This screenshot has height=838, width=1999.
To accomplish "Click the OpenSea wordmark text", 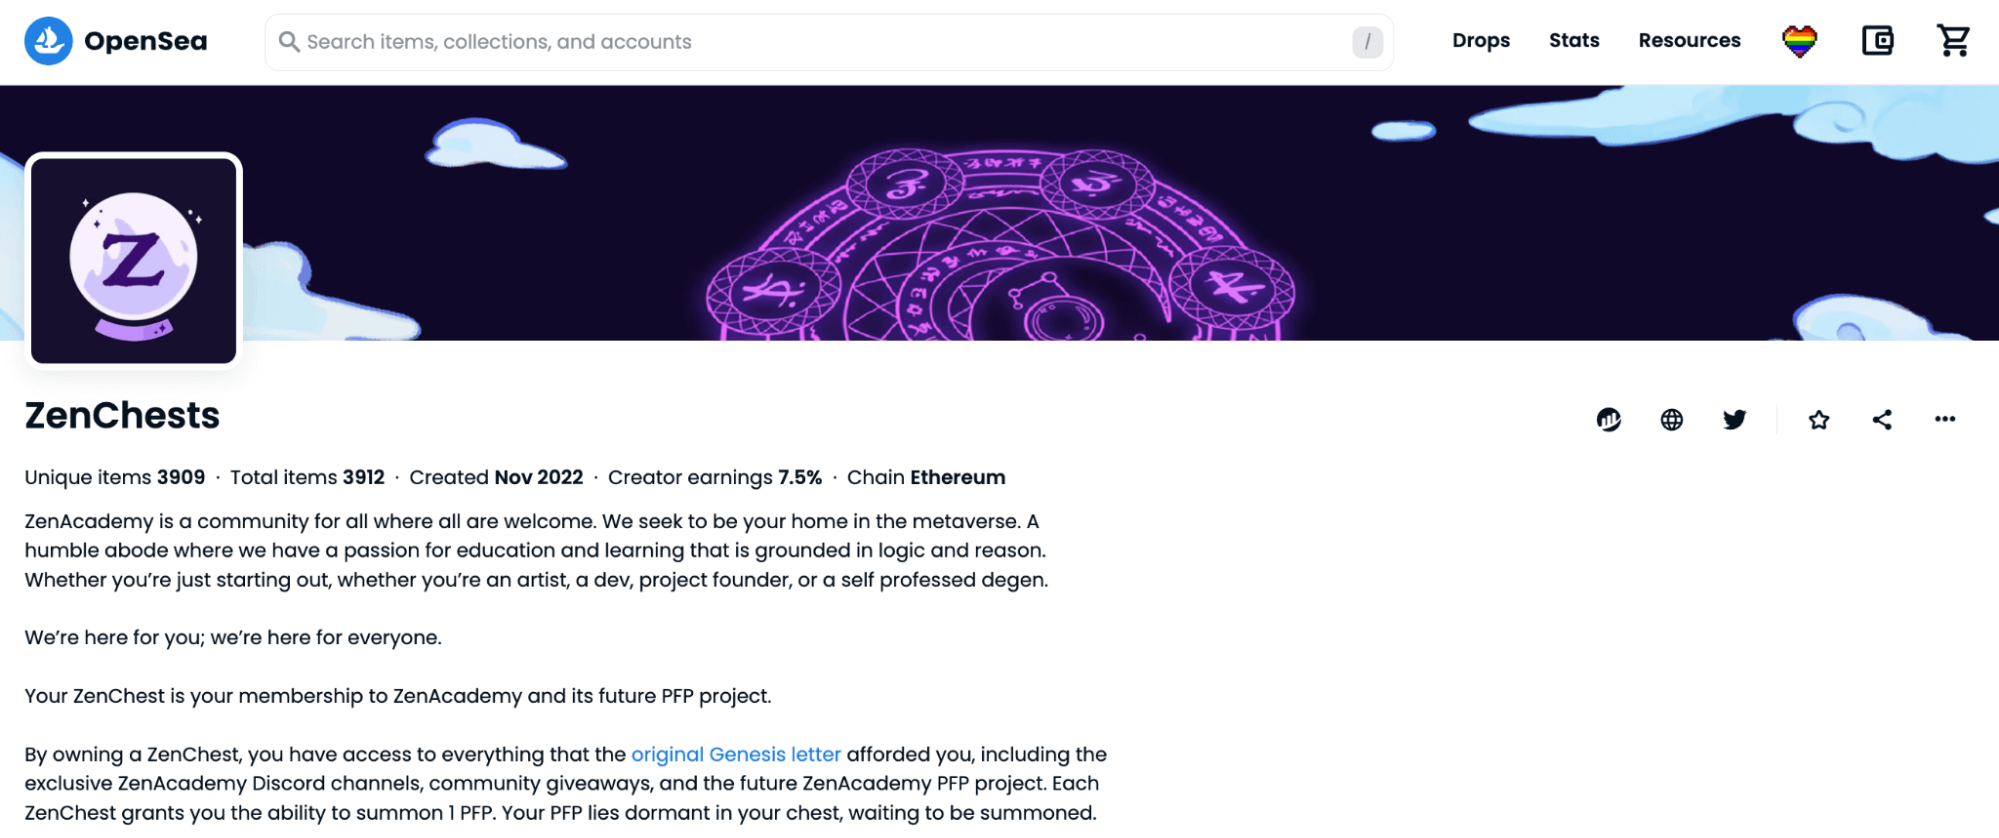I will (146, 41).
